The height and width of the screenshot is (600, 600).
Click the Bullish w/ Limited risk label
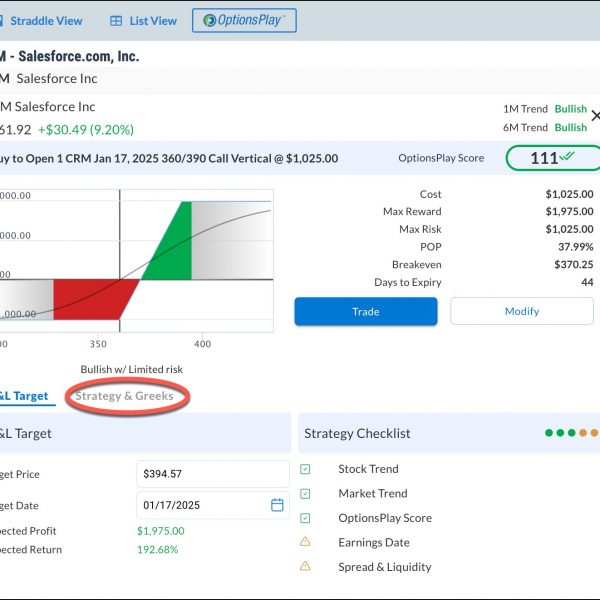(x=131, y=369)
